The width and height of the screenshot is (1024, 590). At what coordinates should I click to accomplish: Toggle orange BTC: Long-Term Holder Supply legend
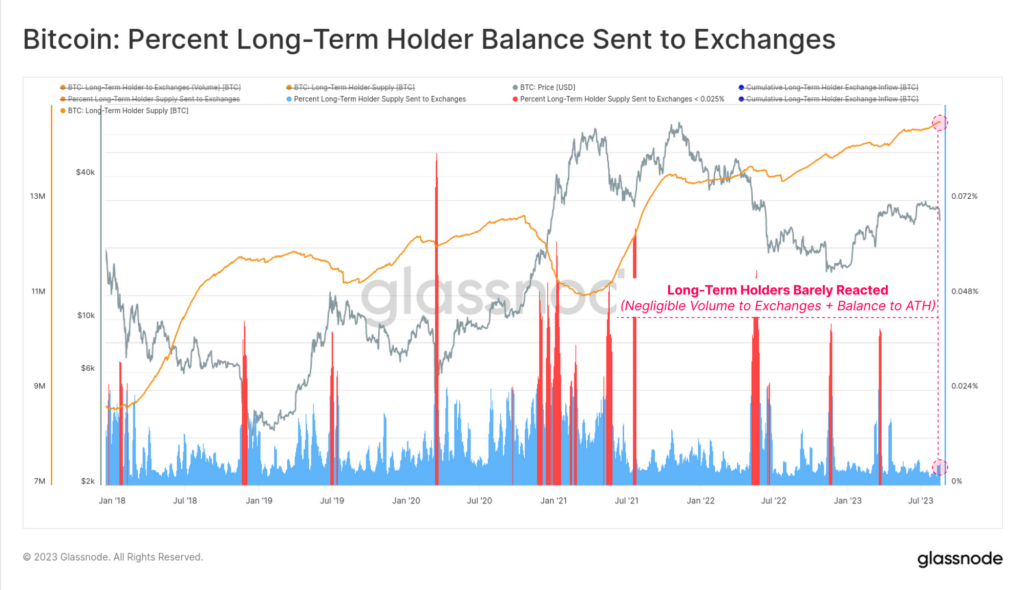[124, 110]
